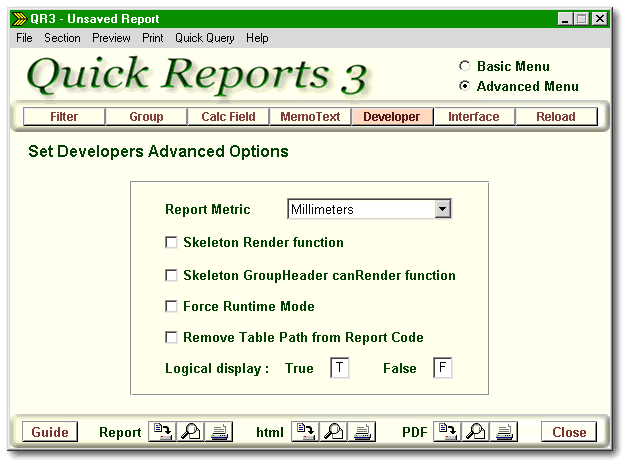Open the Preview menu
Screen dimensions: 628x466
tap(111, 38)
